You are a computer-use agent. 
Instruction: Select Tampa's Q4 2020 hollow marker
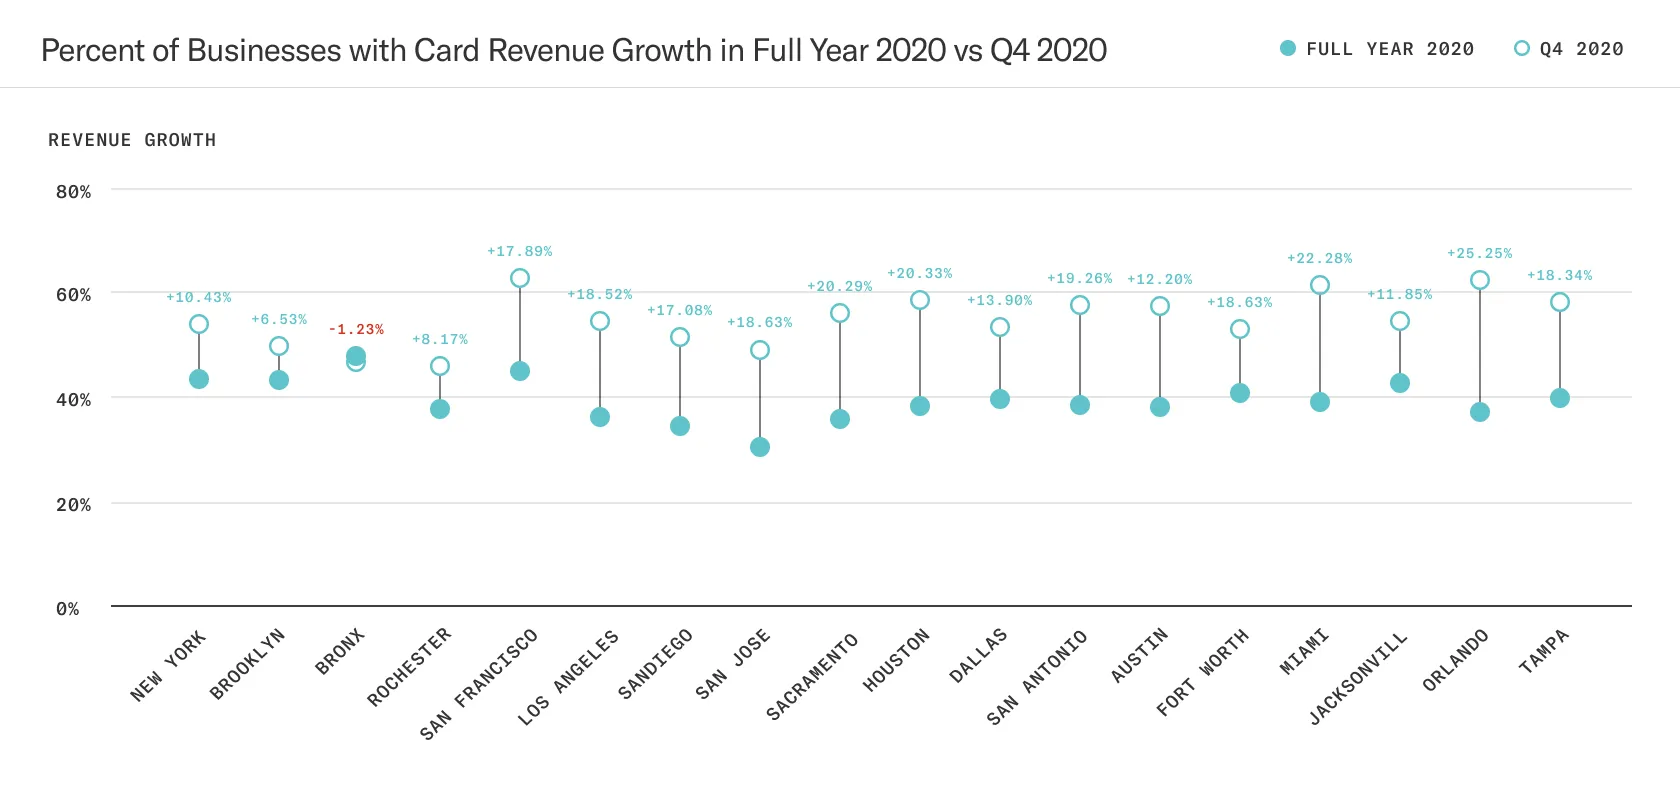pos(1560,302)
